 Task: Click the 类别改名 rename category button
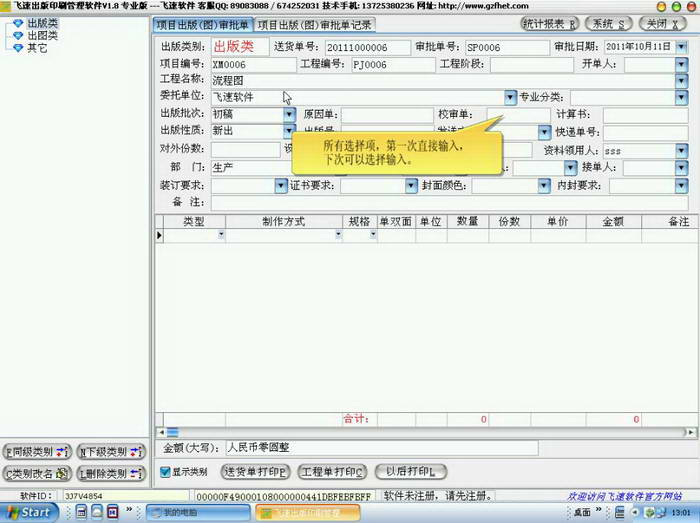[x=37, y=473]
